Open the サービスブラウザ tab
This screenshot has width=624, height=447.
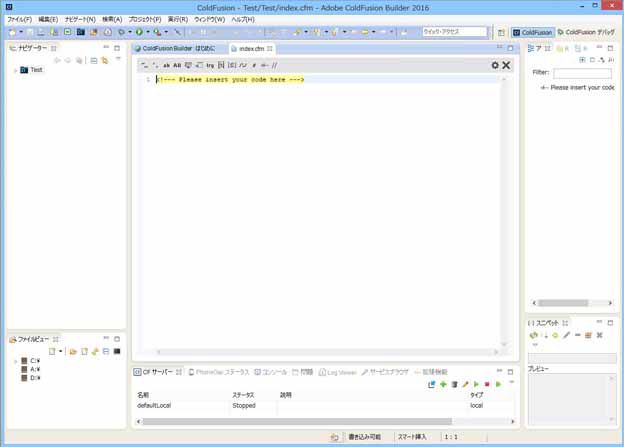pyautogui.click(x=385, y=372)
